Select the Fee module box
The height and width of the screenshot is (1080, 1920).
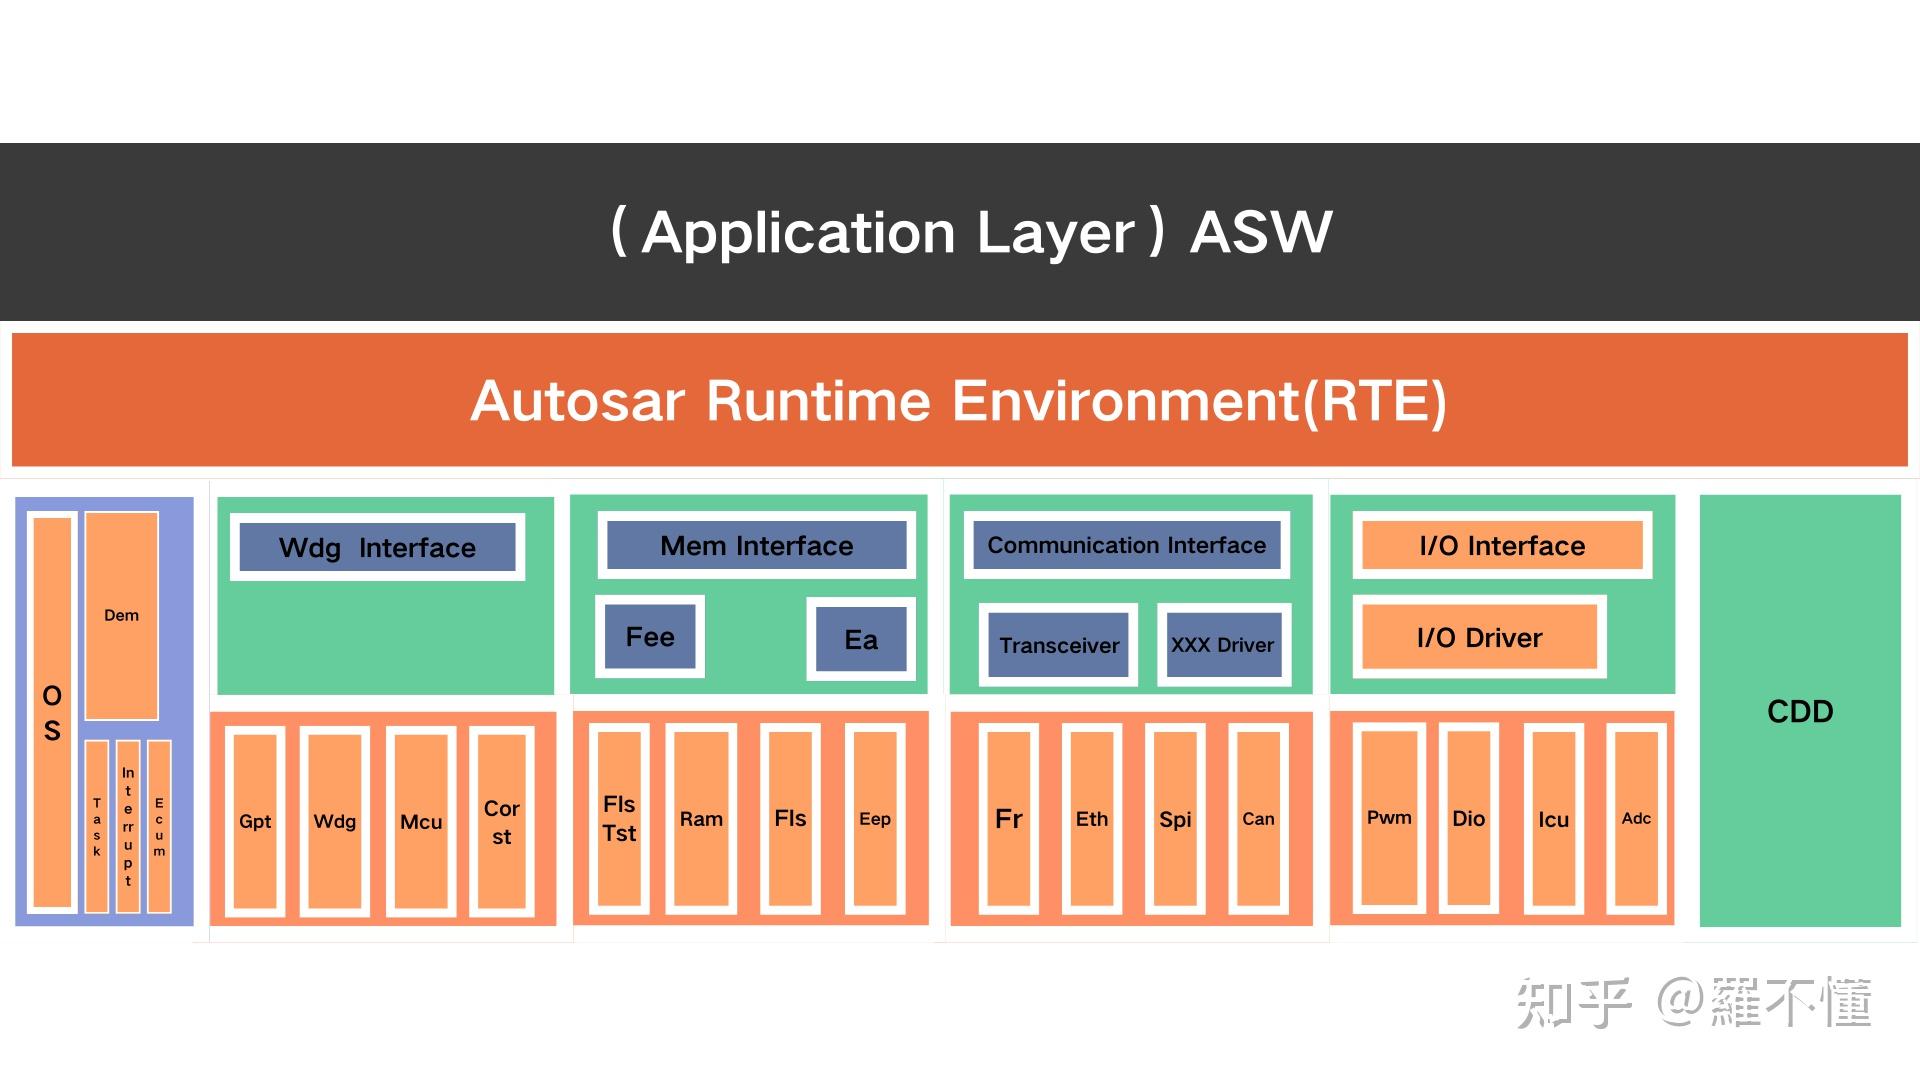(650, 637)
